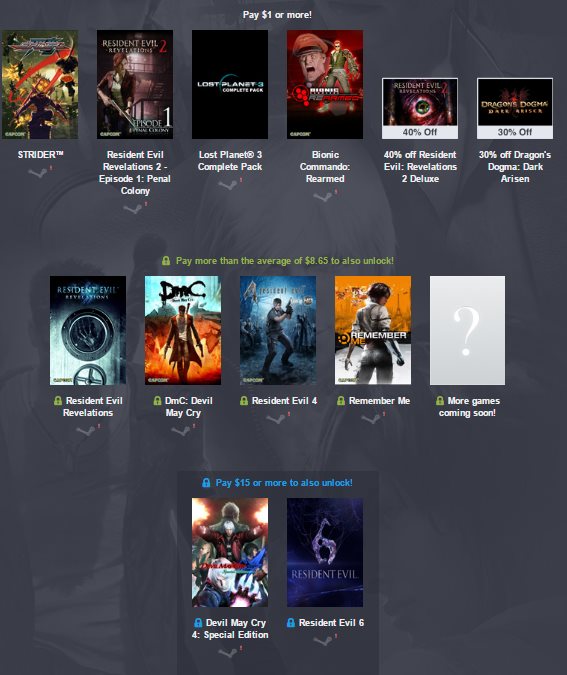Image resolution: width=567 pixels, height=675 pixels.
Task: Click 'Bionic Commando: Rearmed' title text
Action: (x=325, y=167)
